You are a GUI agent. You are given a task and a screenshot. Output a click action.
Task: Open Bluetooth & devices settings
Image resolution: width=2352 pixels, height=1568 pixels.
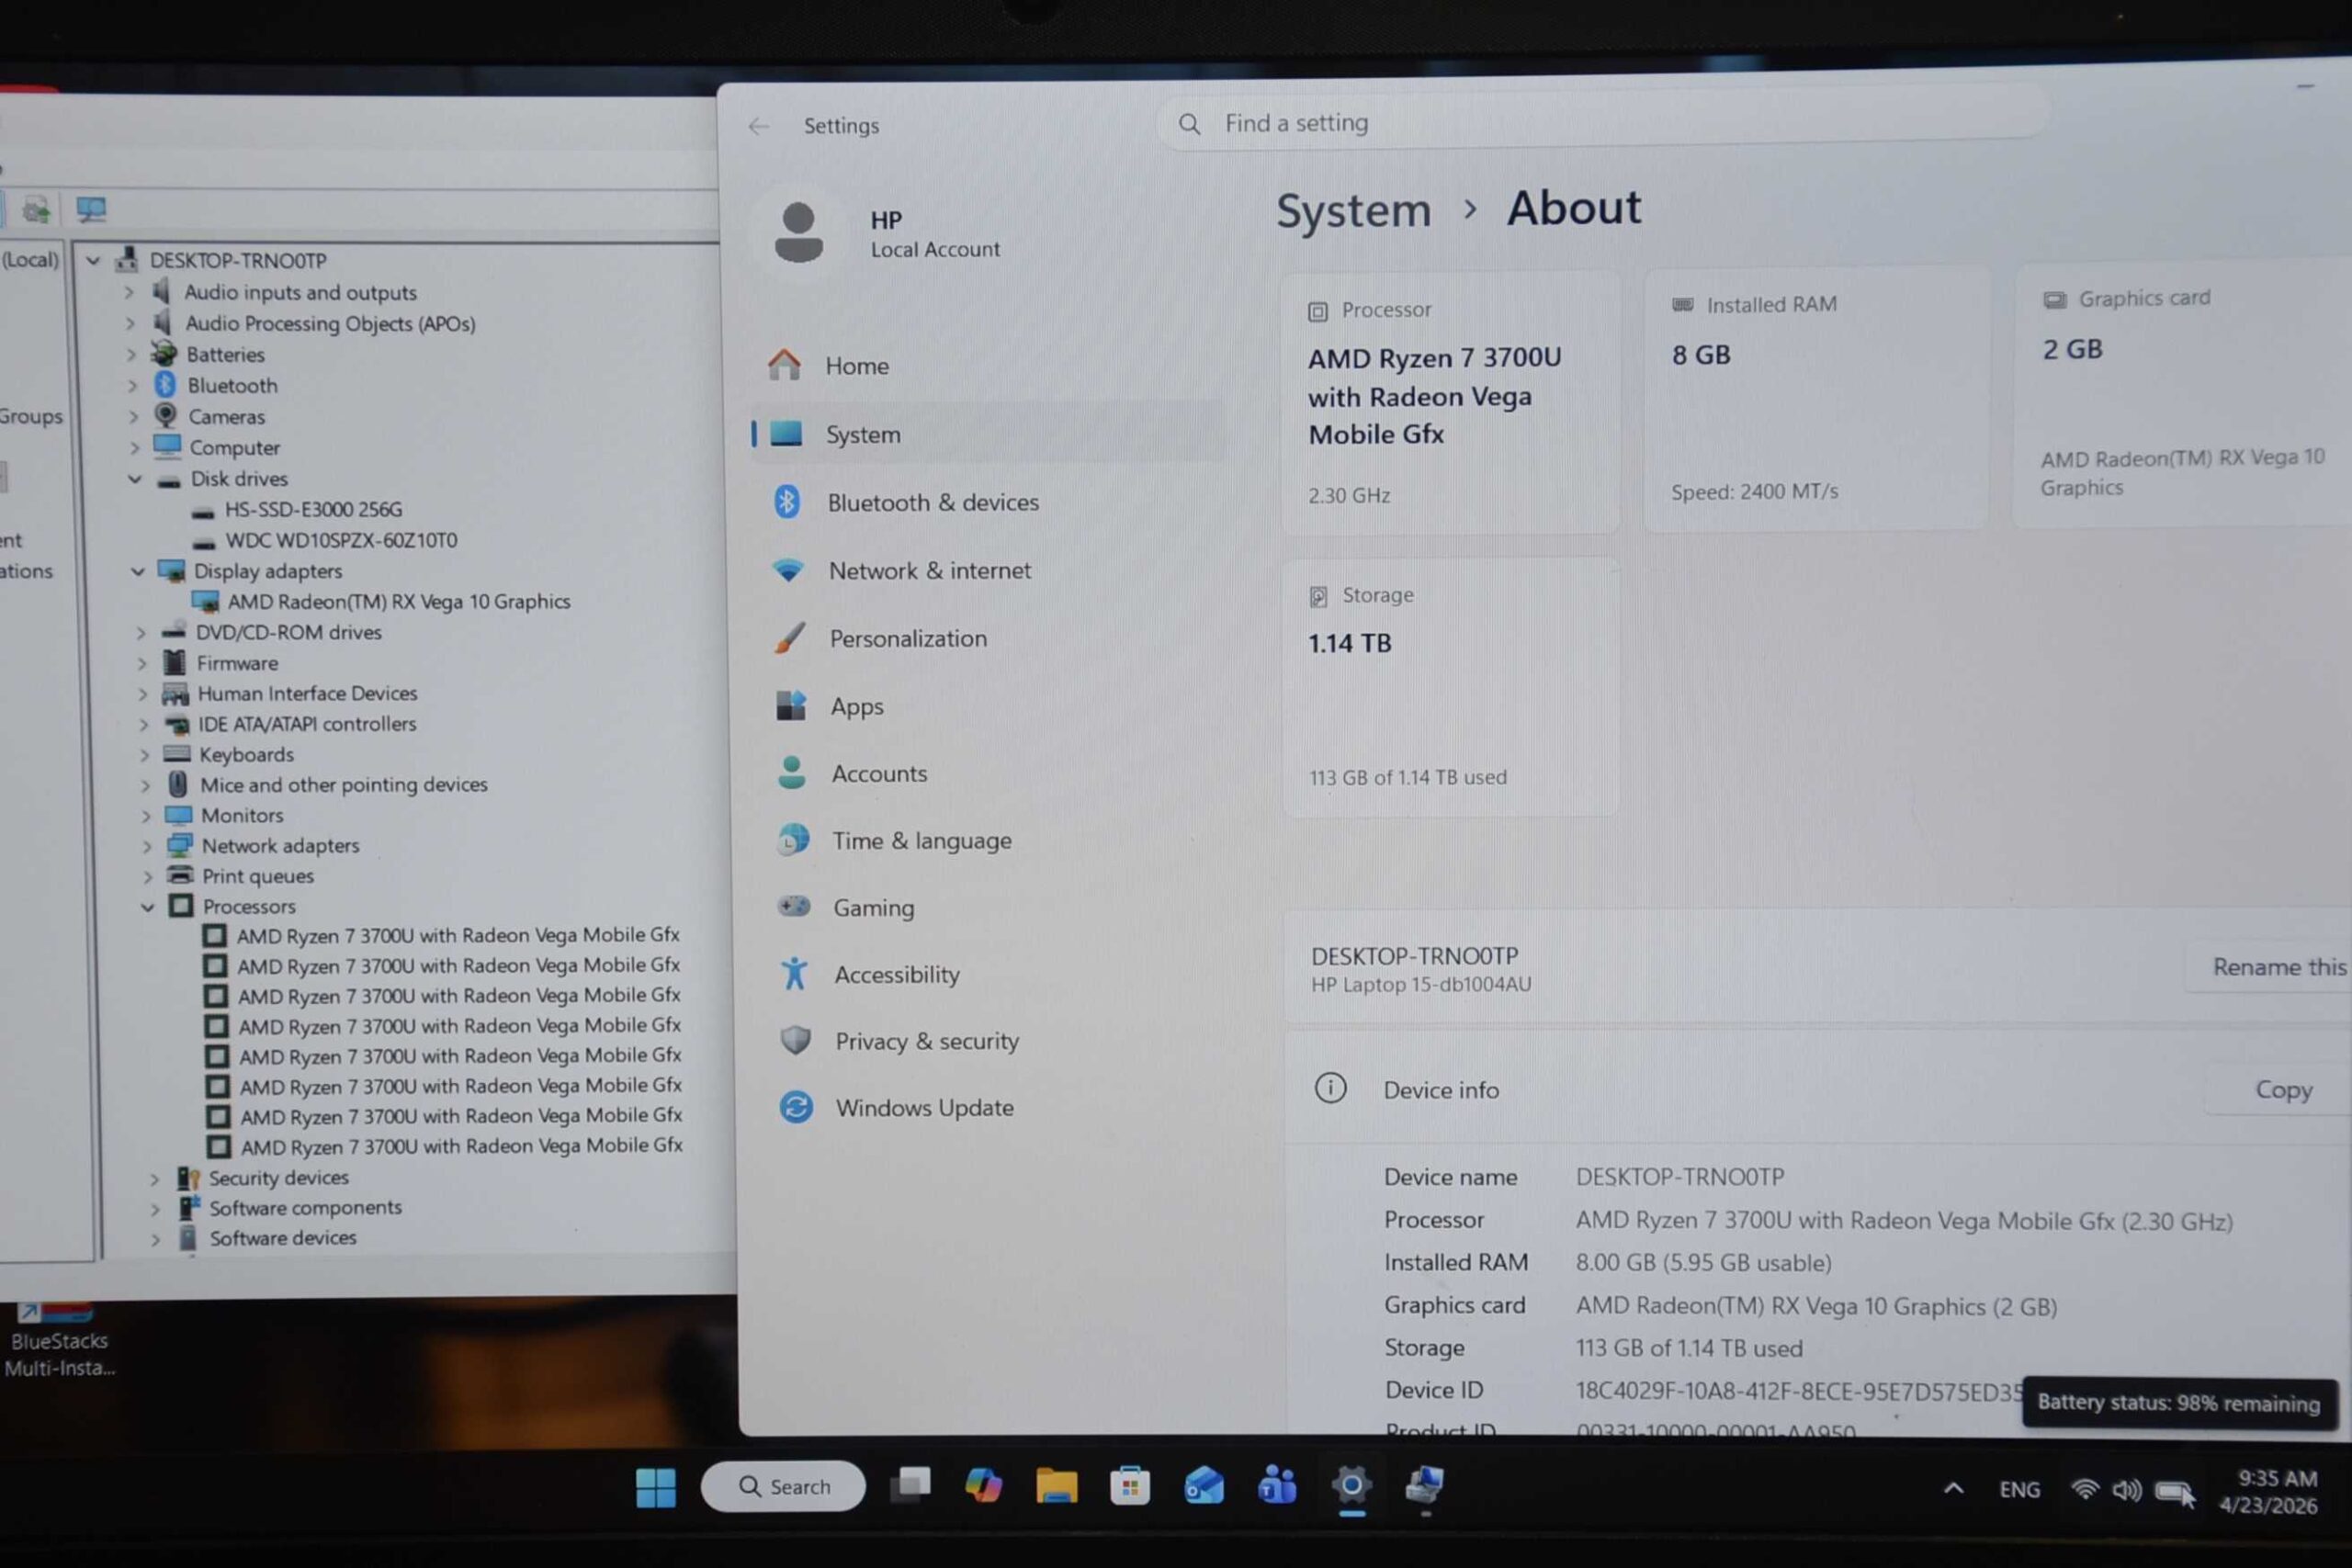coord(932,502)
